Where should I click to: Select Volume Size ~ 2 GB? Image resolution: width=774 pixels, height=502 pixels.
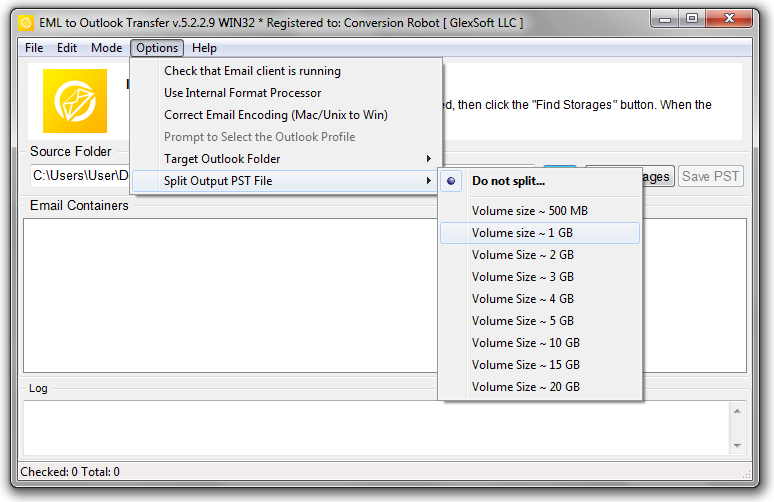point(540,255)
